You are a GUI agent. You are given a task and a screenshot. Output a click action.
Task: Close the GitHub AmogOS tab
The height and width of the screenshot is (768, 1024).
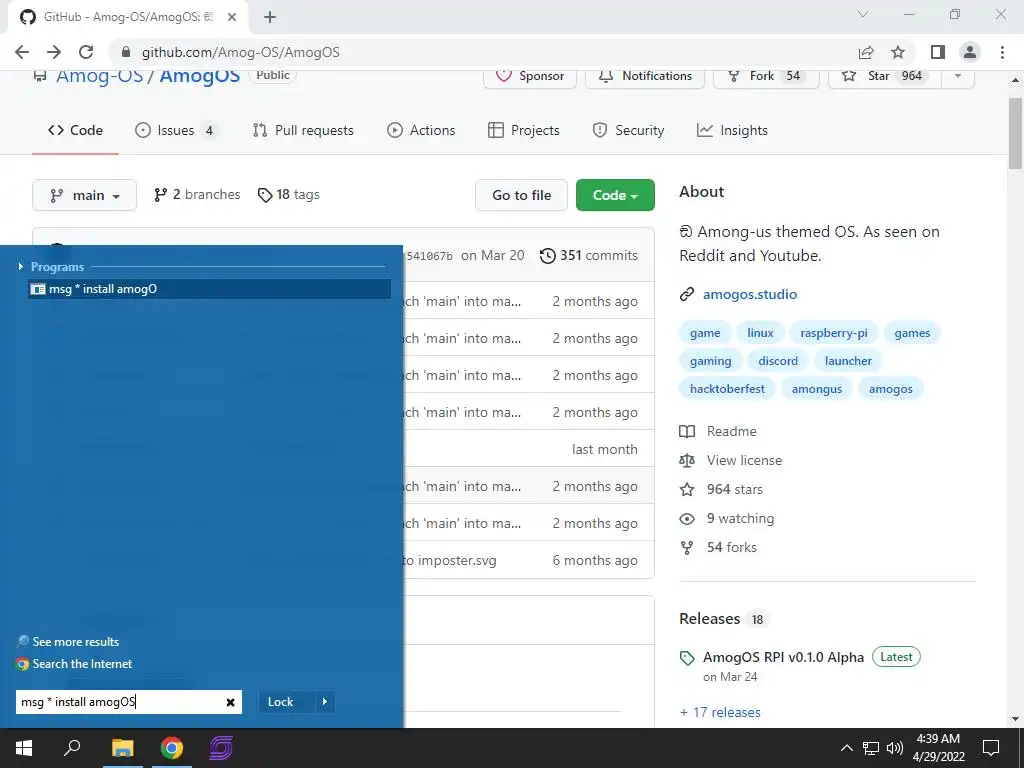[231, 17]
